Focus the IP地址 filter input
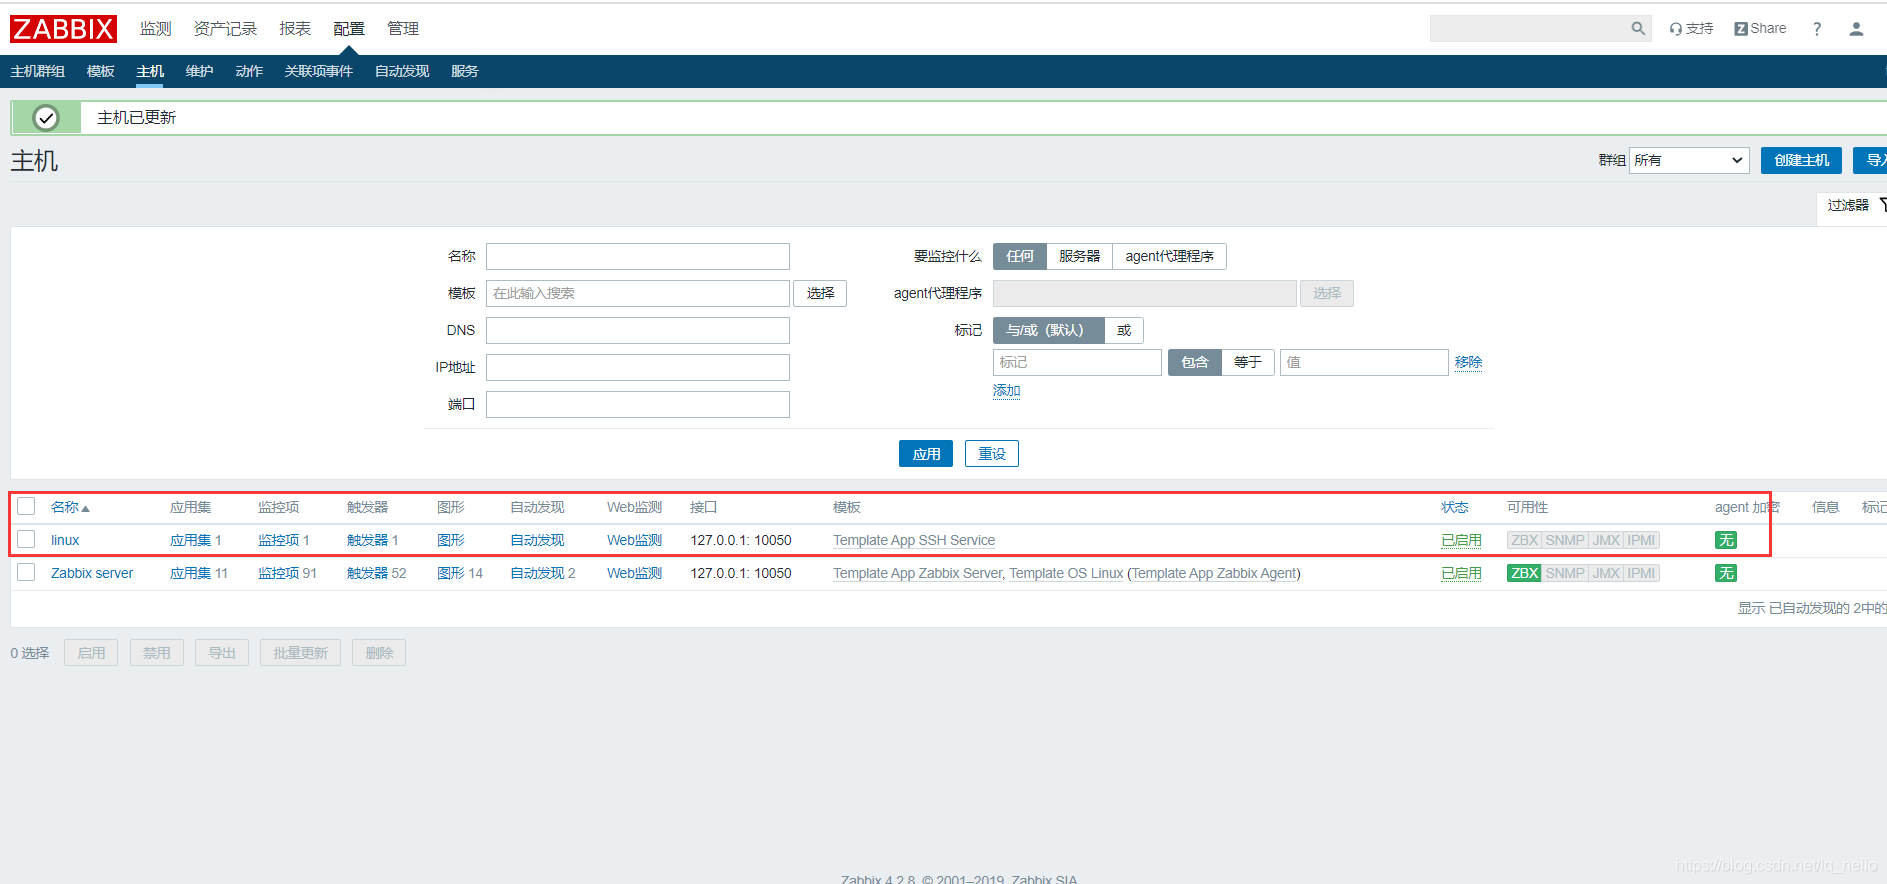 click(x=638, y=367)
